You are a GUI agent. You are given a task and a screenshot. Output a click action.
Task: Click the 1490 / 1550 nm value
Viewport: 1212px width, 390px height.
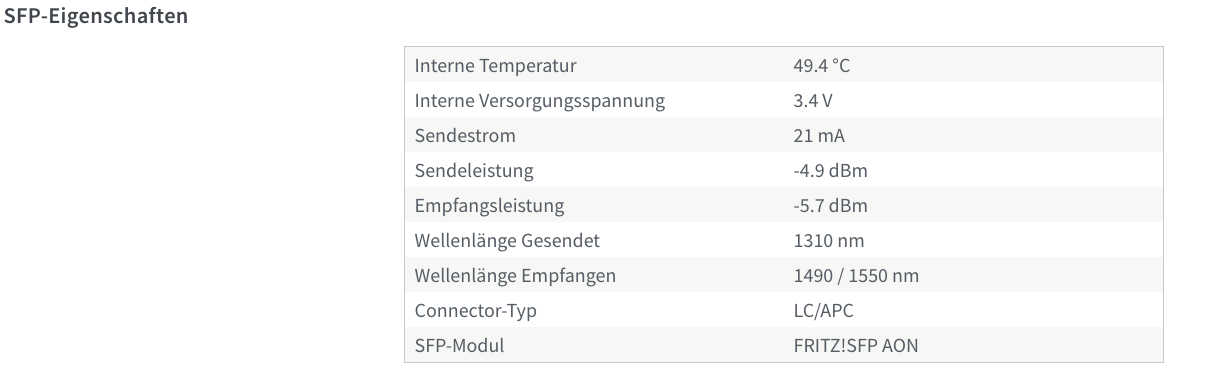point(856,276)
